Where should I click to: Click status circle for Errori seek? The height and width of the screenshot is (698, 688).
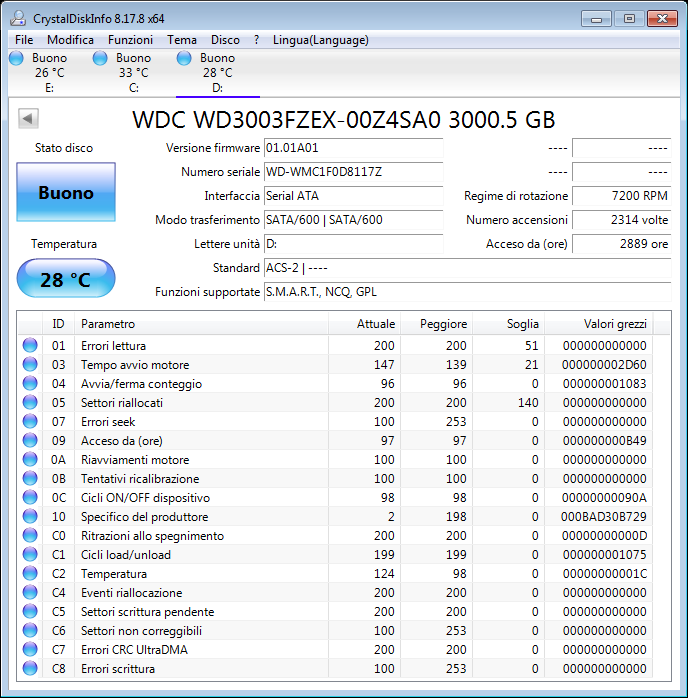[x=30, y=422]
